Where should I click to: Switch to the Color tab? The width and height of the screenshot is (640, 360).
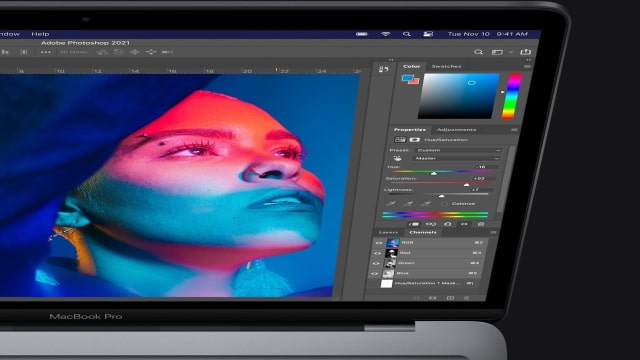[411, 66]
